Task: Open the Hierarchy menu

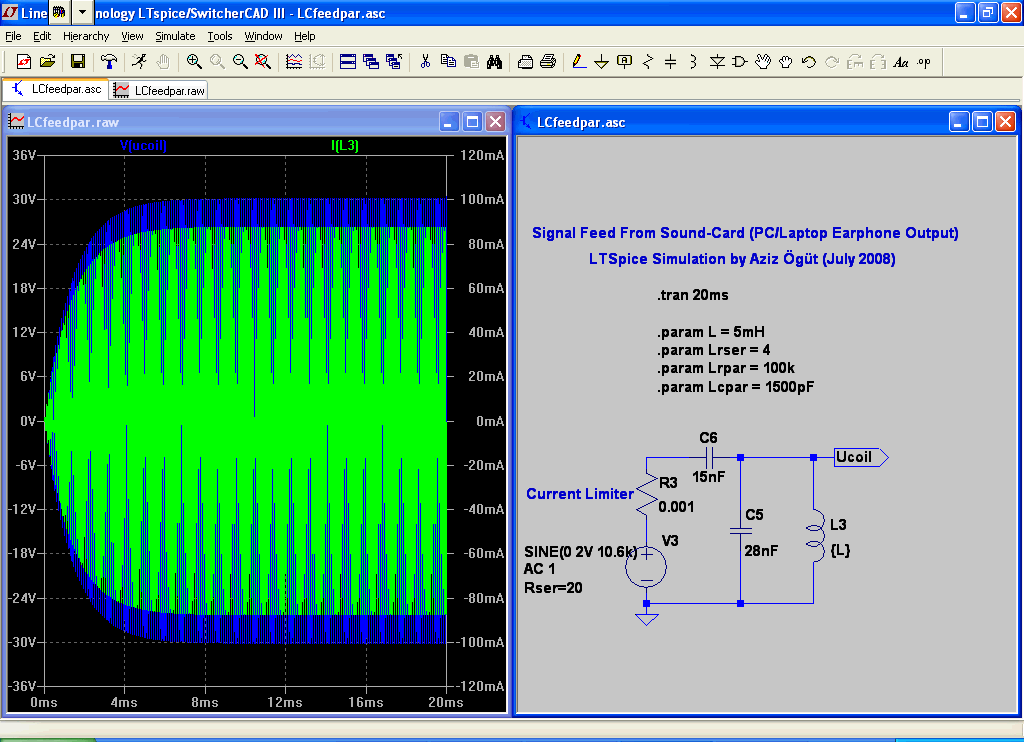Action: 86,36
